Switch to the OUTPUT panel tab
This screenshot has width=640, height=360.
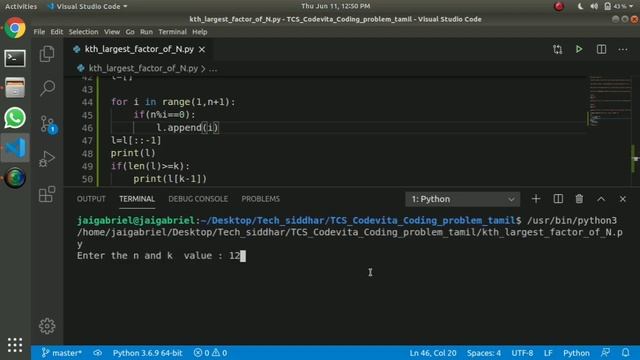pyautogui.click(x=91, y=199)
